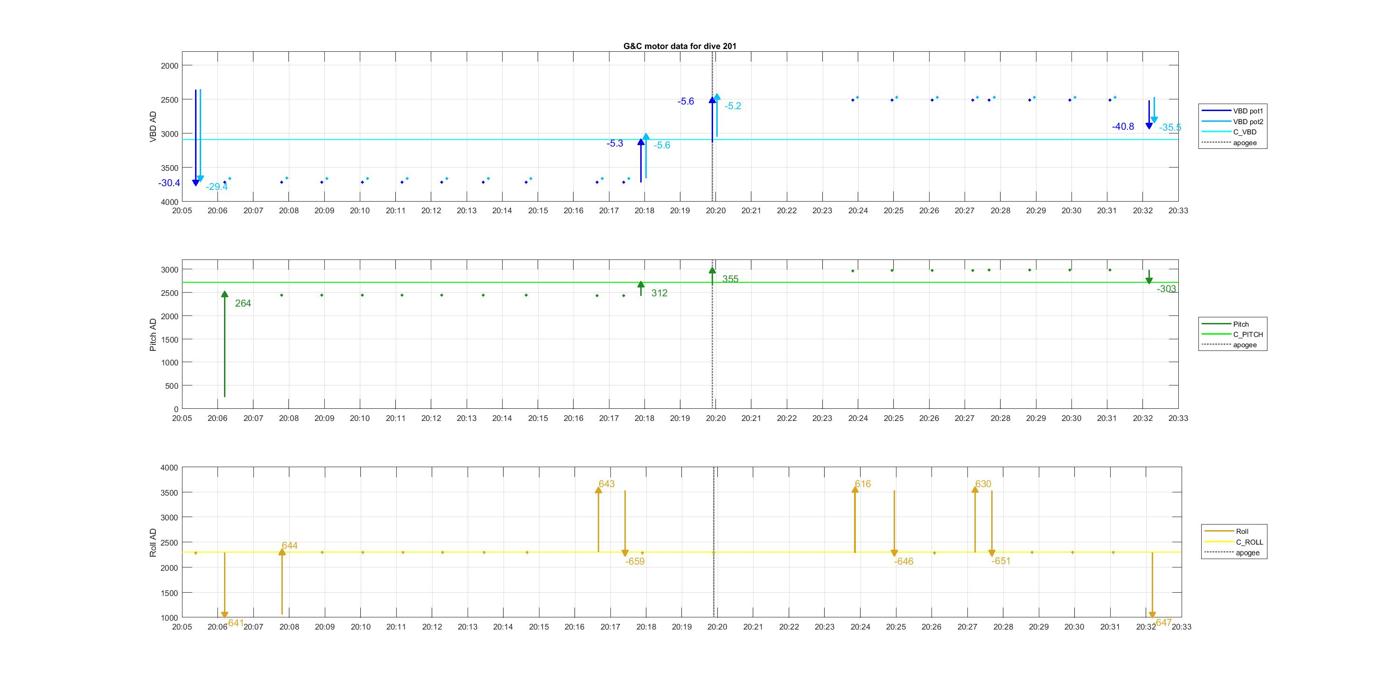Click the '20:33' tick label under the Roll plot

[x=1181, y=627]
